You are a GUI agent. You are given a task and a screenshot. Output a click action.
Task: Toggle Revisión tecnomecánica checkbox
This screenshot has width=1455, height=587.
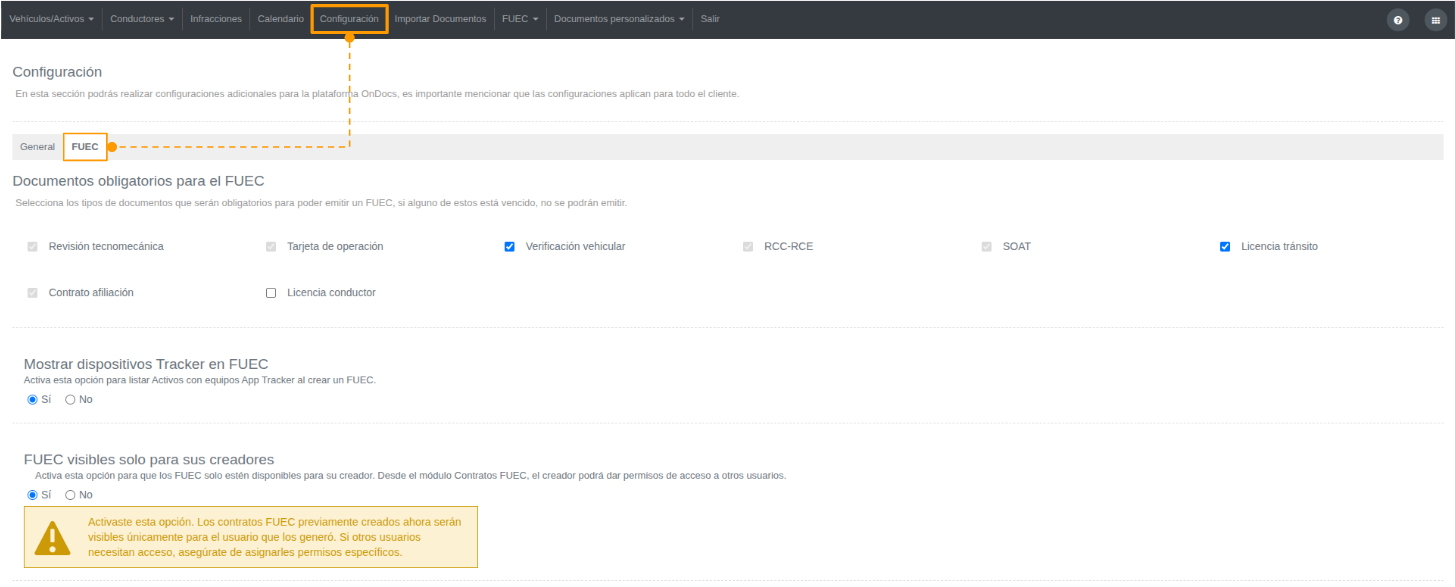[x=33, y=247]
